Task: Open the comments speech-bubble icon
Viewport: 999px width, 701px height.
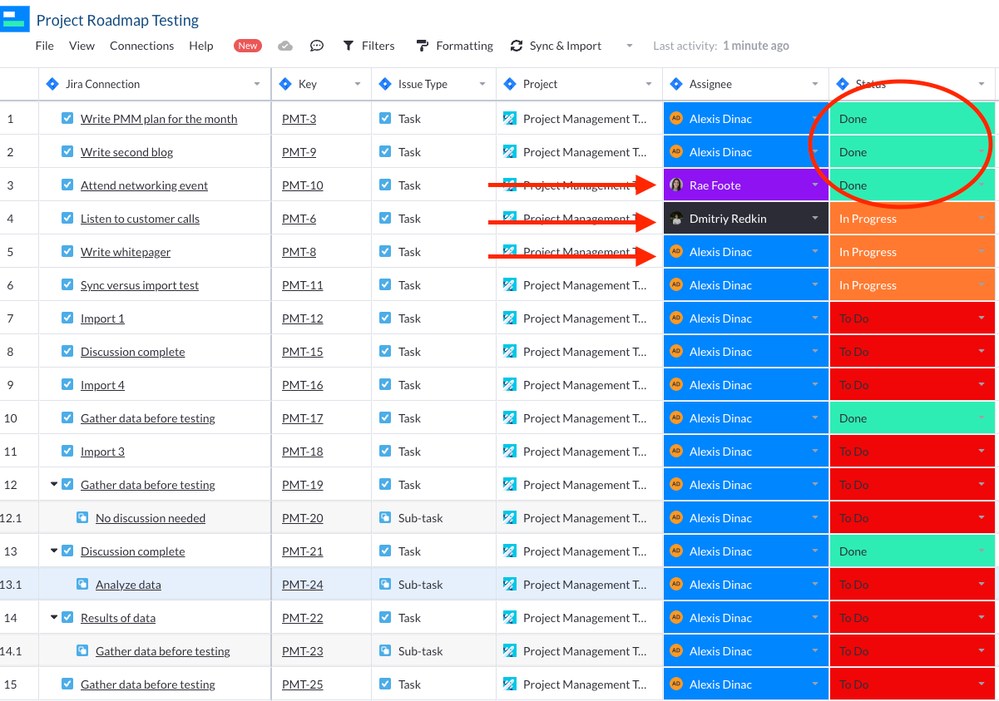Action: click(x=317, y=45)
